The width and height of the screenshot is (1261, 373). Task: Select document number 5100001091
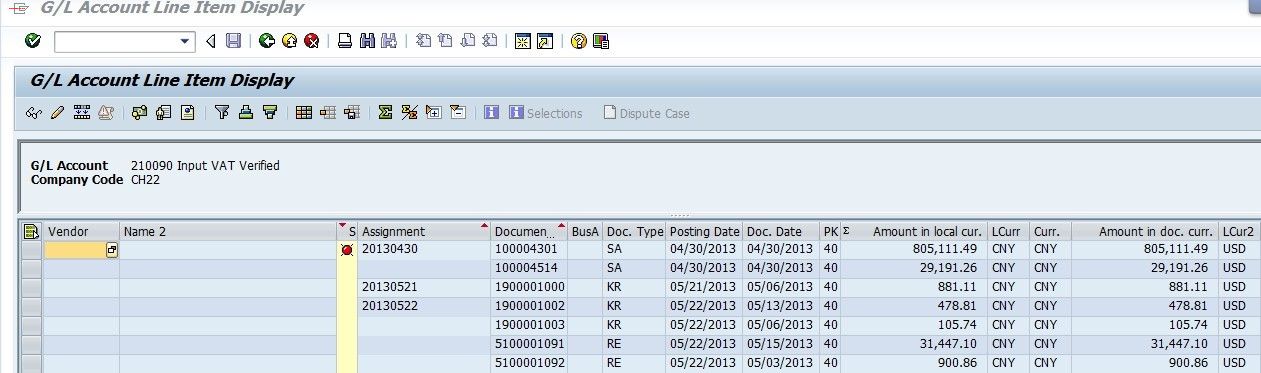click(529, 344)
